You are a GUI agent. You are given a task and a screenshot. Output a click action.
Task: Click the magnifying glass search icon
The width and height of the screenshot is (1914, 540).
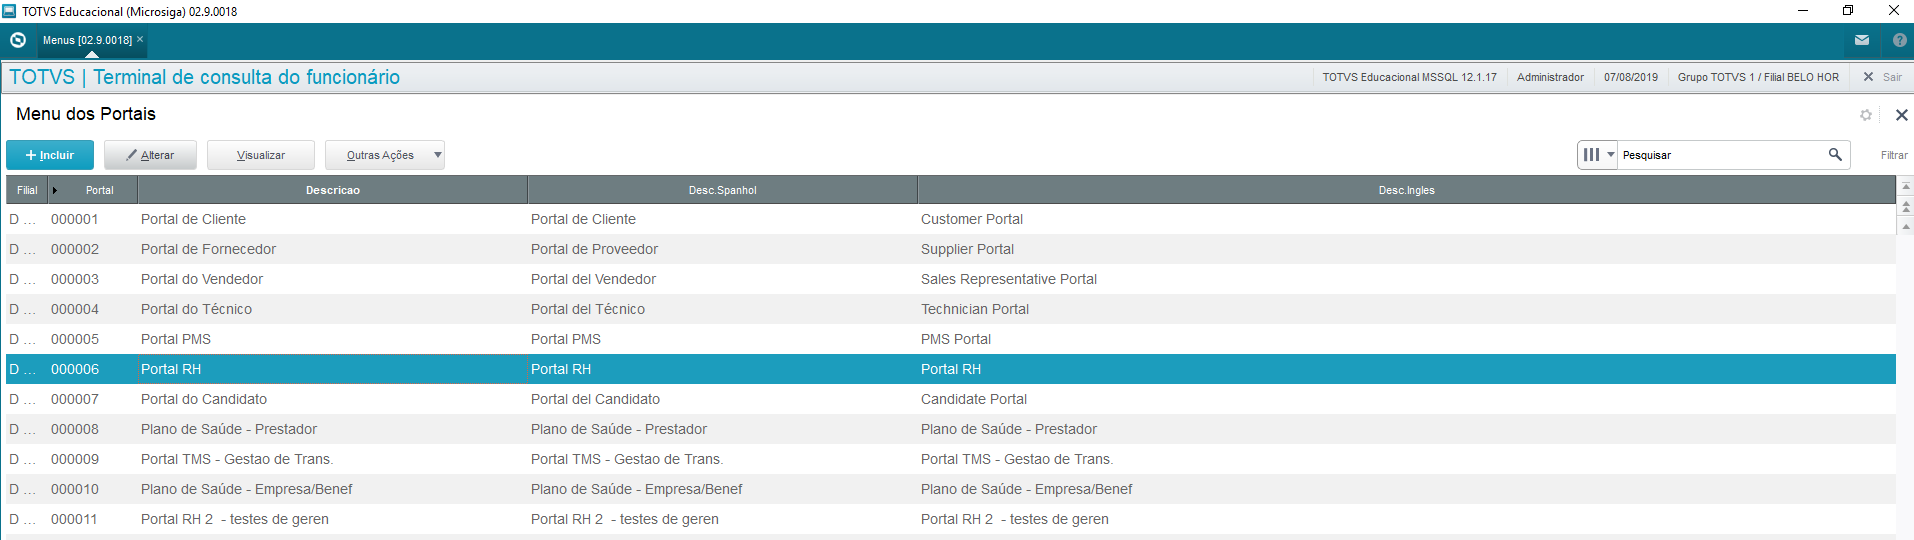click(x=1835, y=154)
